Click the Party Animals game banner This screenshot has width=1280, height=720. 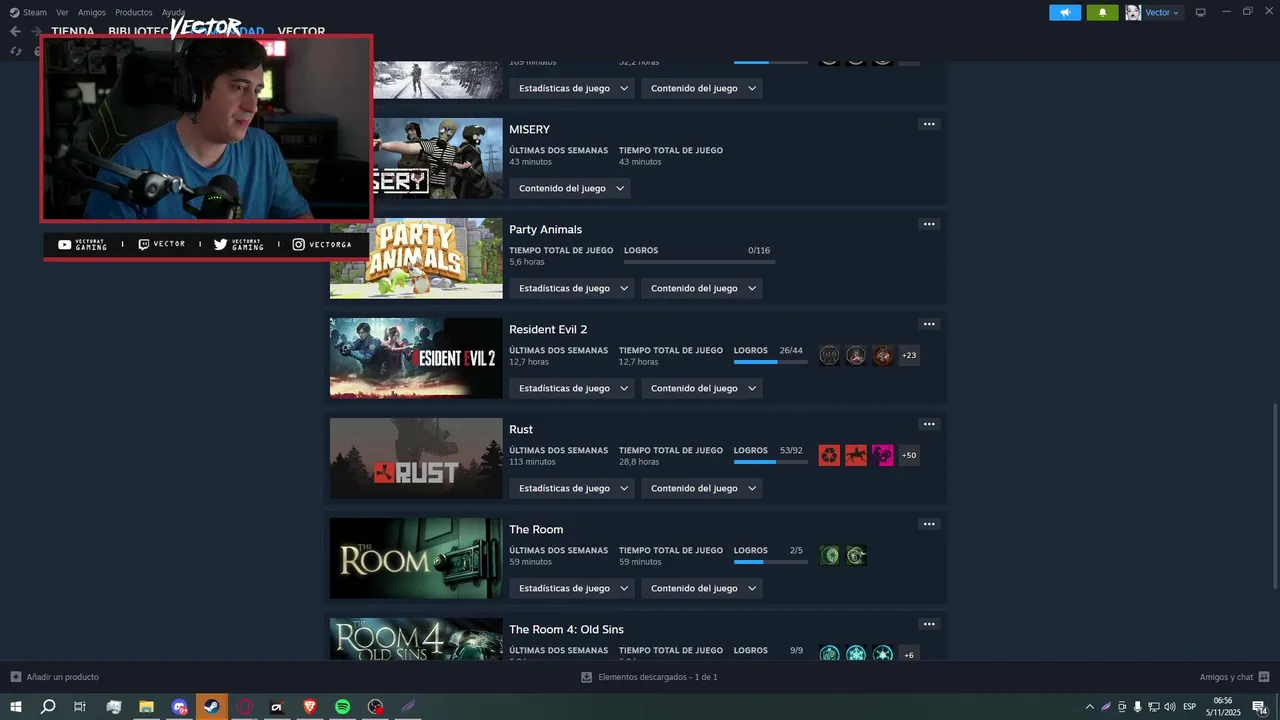[416, 258]
